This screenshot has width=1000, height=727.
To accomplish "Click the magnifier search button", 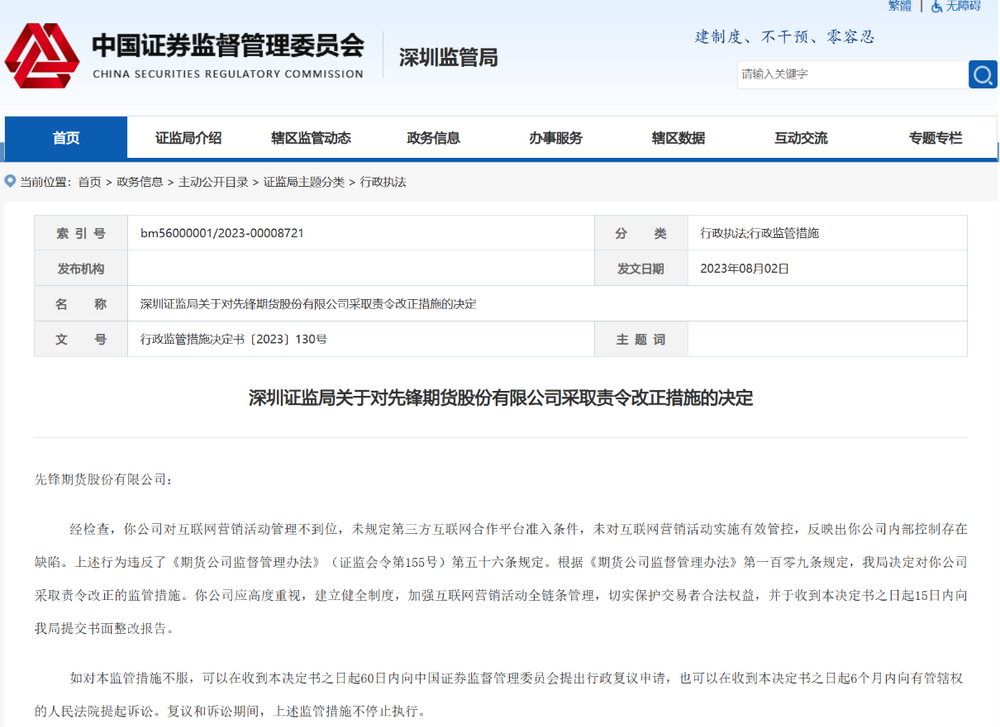I will [x=982, y=74].
